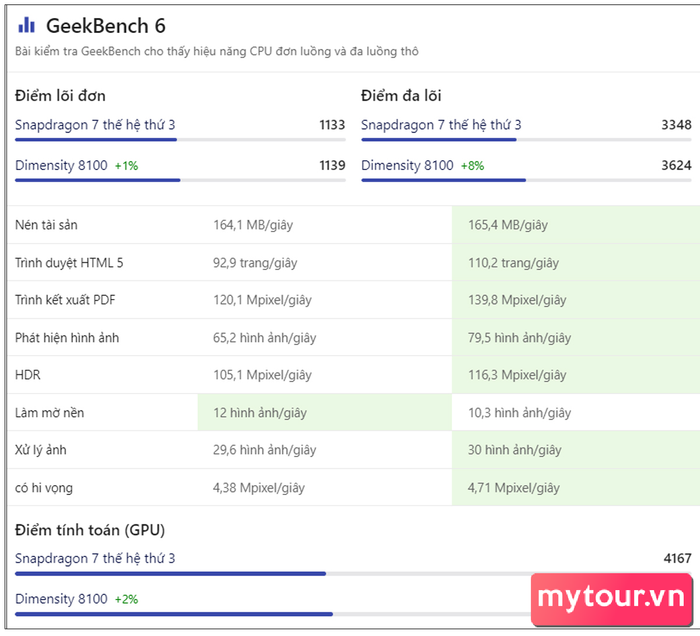
Task: Click the +2% badge
Action: 127,599
